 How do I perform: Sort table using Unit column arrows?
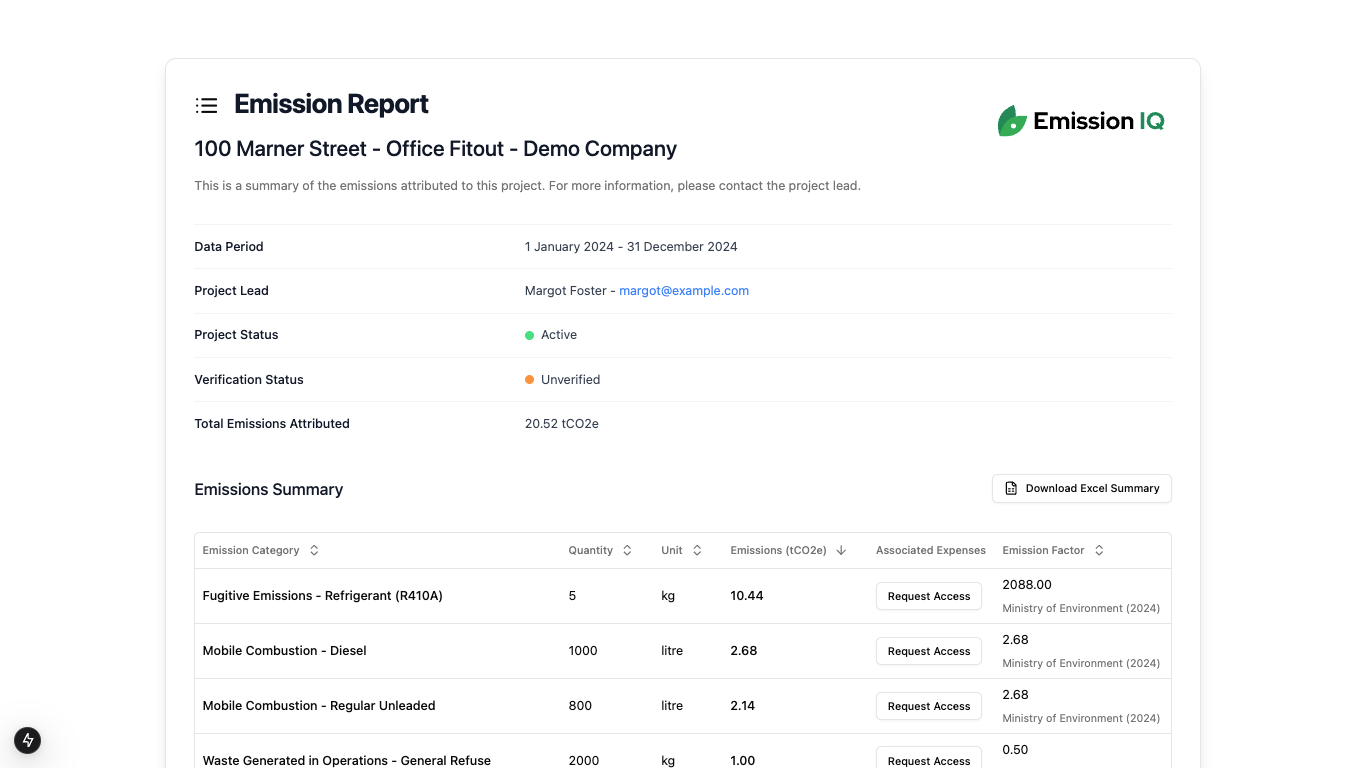click(697, 551)
